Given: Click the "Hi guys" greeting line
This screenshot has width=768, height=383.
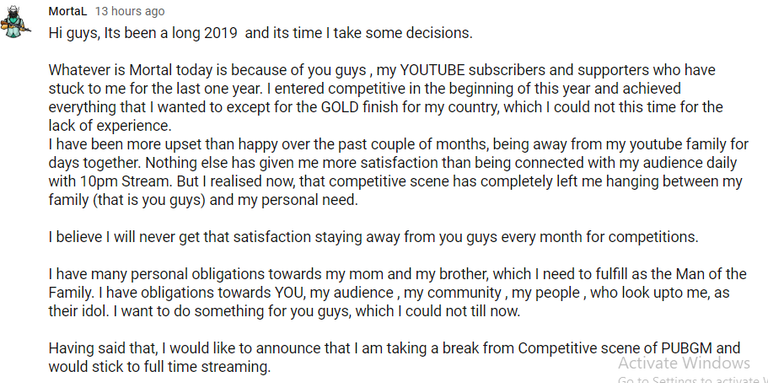Looking at the screenshot, I should (260, 33).
